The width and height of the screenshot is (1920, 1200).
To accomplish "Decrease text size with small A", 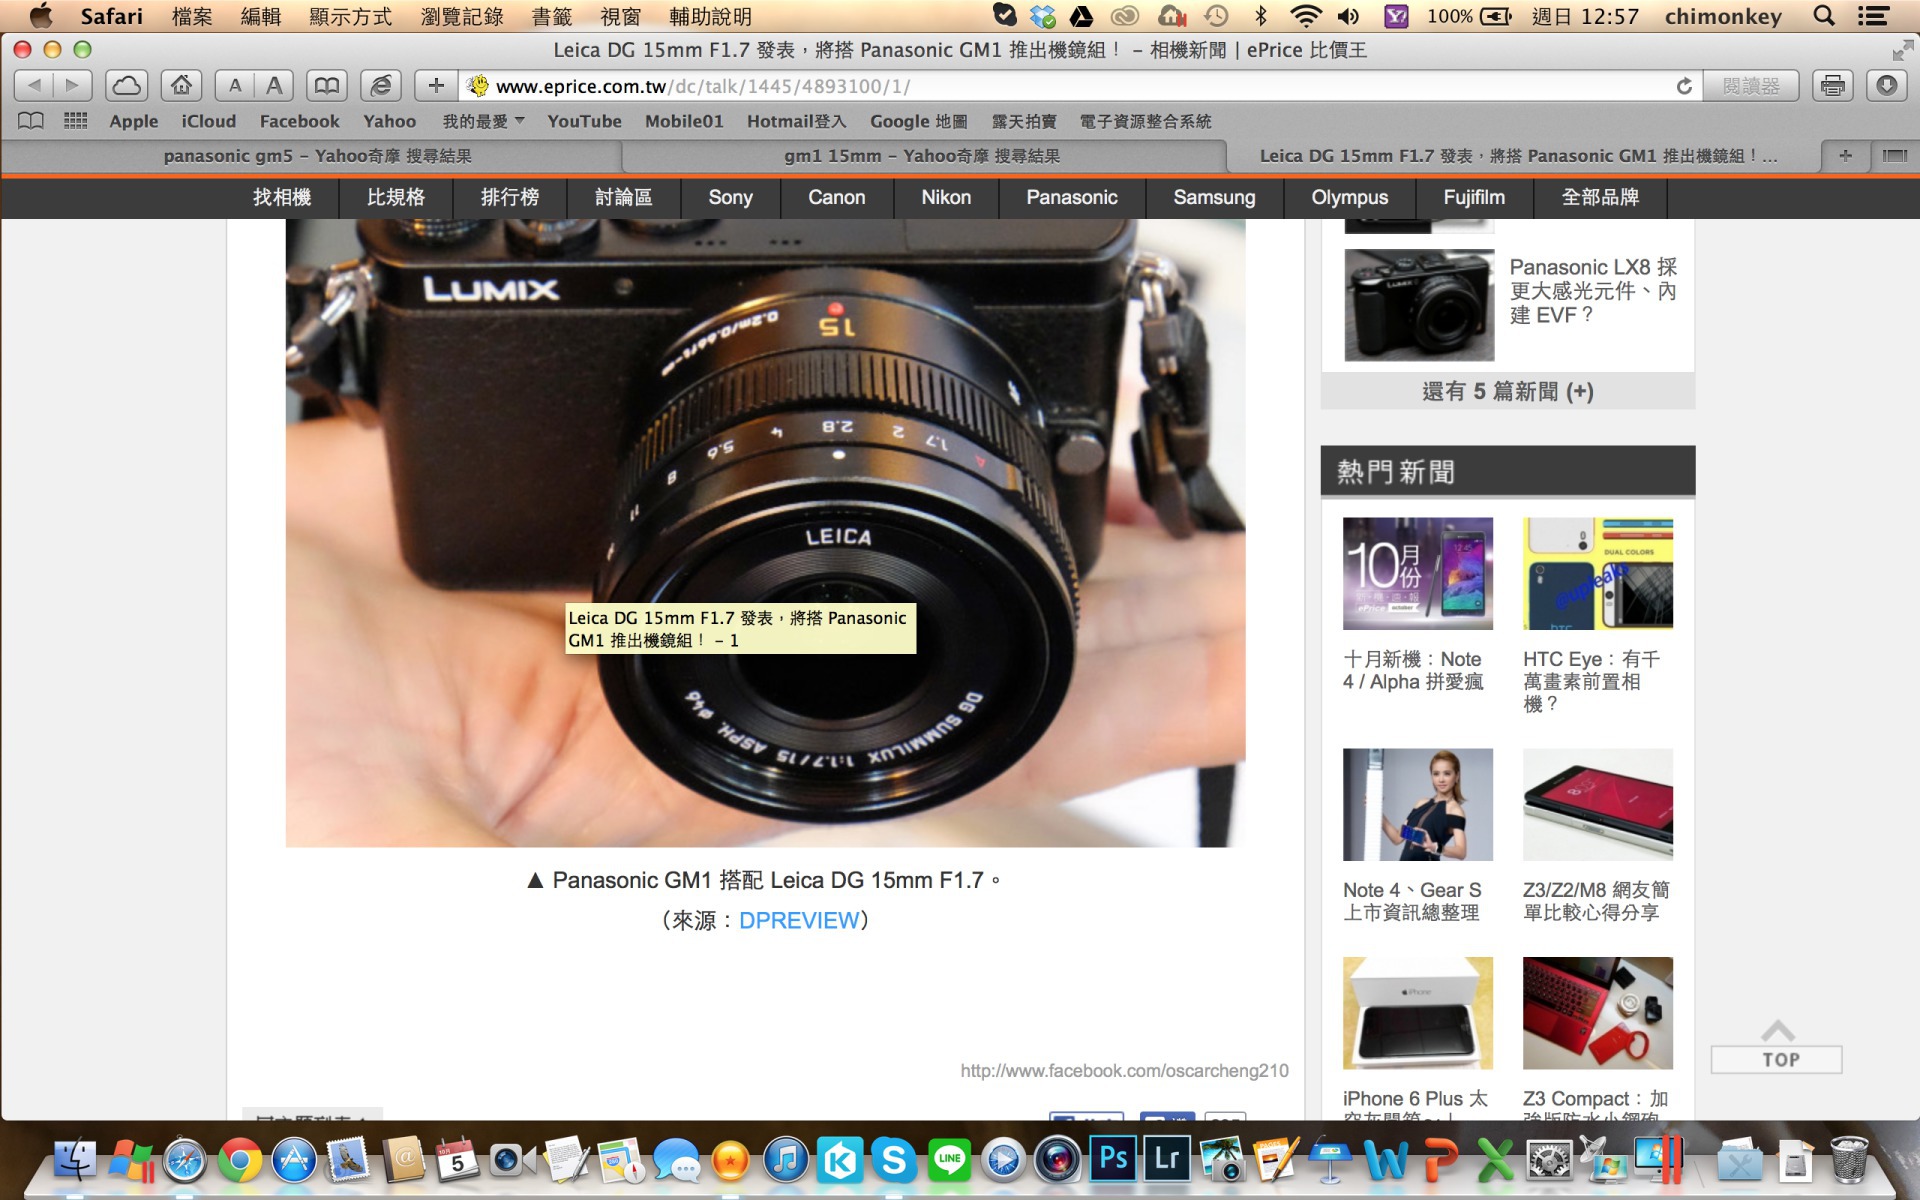I will [x=235, y=86].
